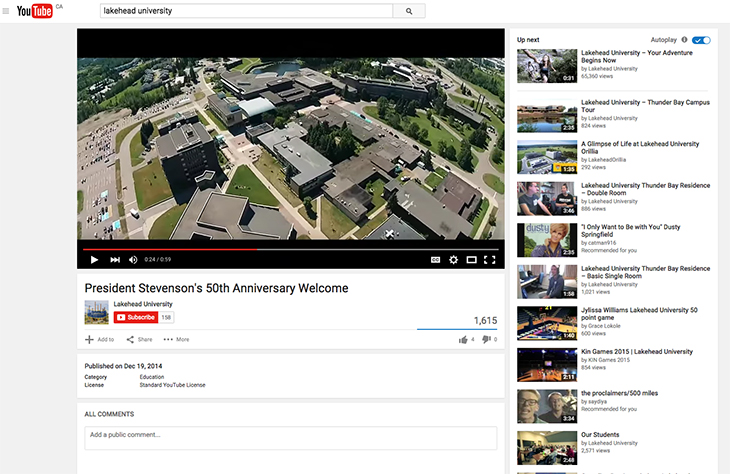Open Jylissa Williams 50 point game video
730x474 pixels.
[639, 313]
